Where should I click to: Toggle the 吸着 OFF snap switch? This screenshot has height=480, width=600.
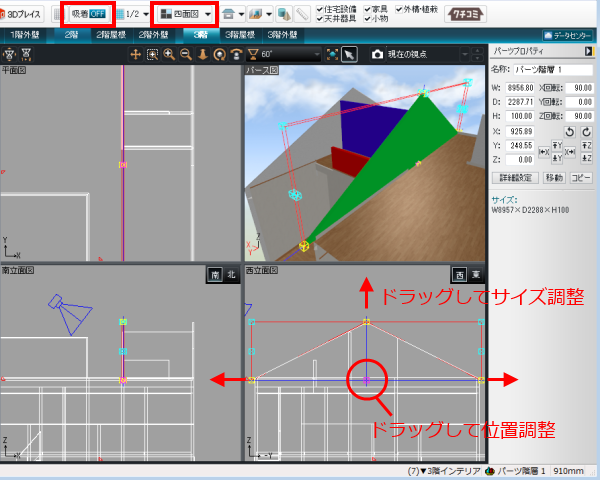tap(88, 14)
